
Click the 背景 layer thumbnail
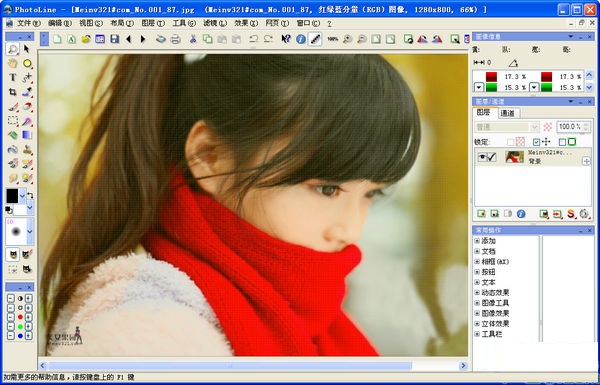(x=514, y=157)
